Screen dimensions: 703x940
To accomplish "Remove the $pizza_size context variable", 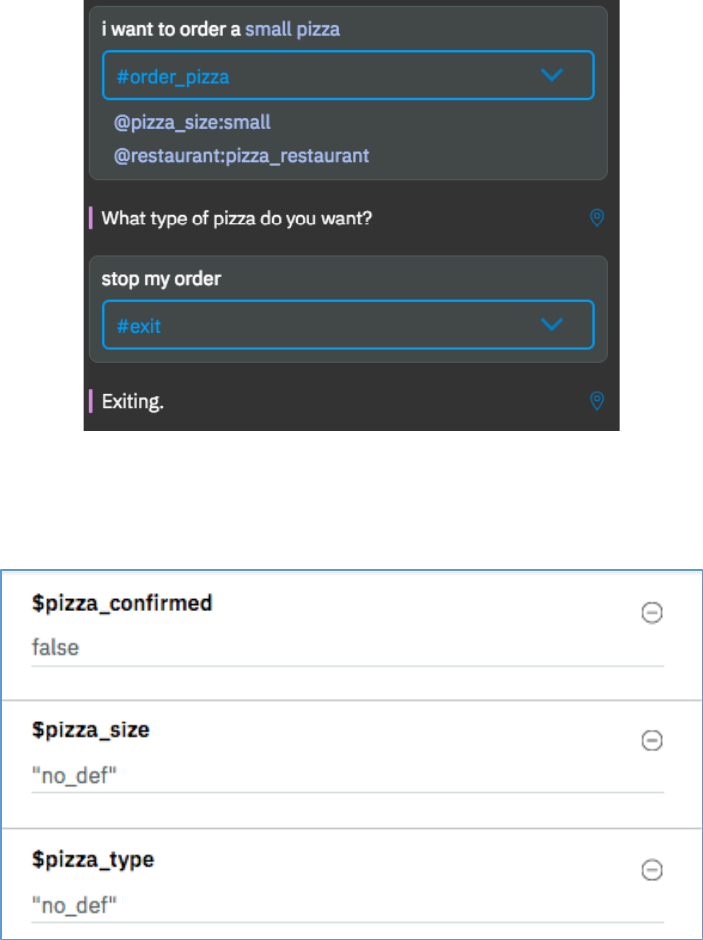I will tap(651, 741).
